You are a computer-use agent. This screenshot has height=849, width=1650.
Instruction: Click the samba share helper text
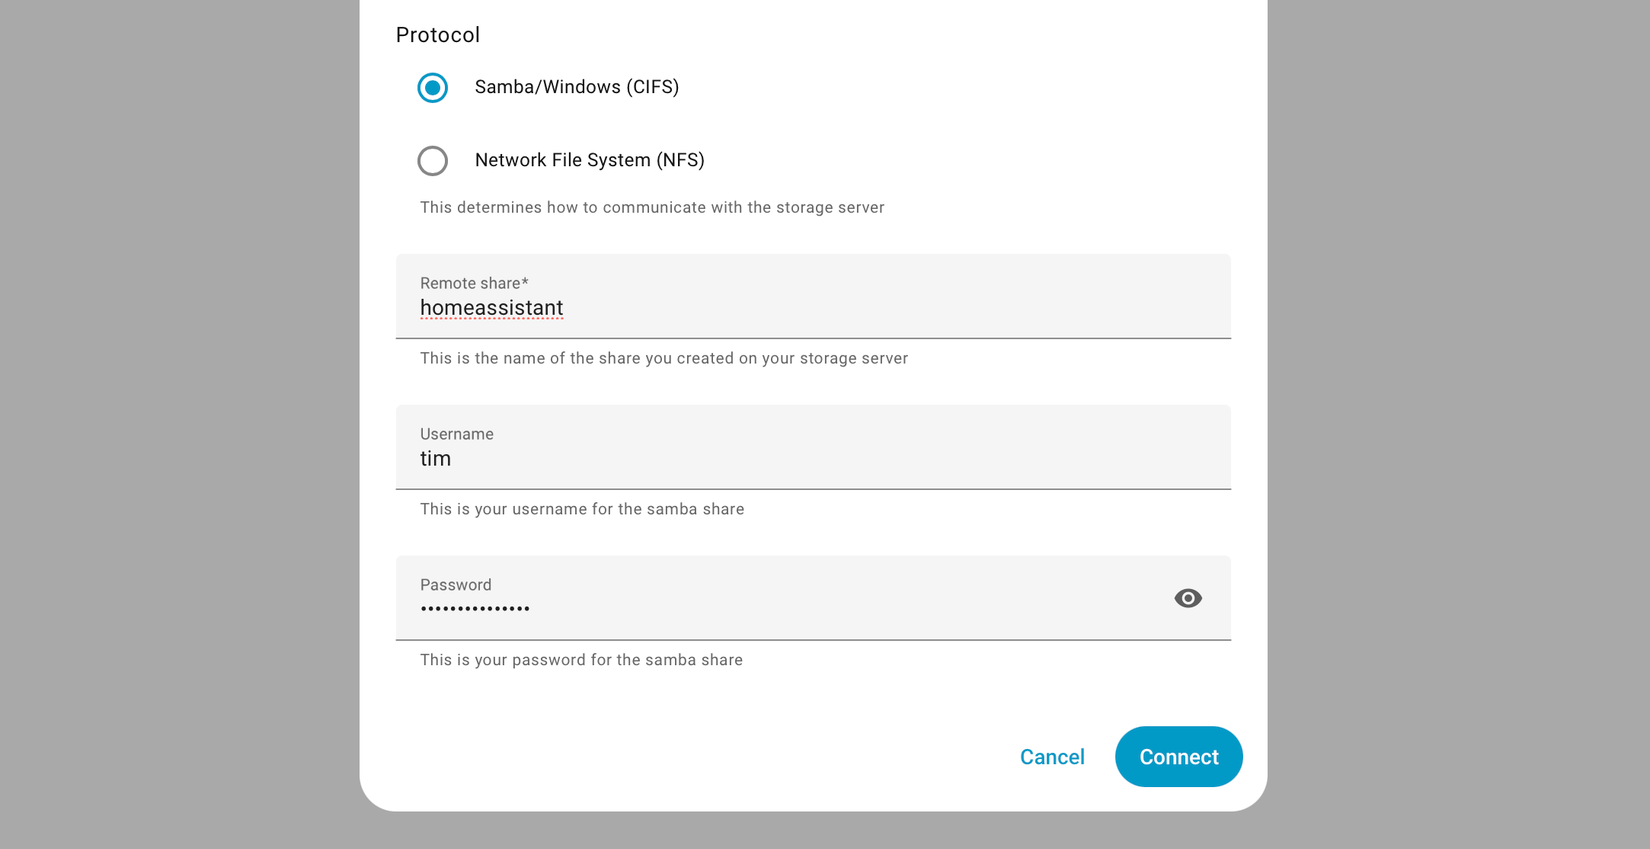pyautogui.click(x=581, y=509)
